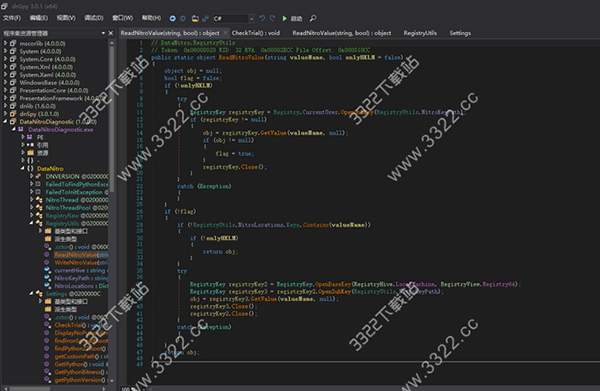Switch to the second ReadNitroValue tab

pyautogui.click(x=342, y=33)
